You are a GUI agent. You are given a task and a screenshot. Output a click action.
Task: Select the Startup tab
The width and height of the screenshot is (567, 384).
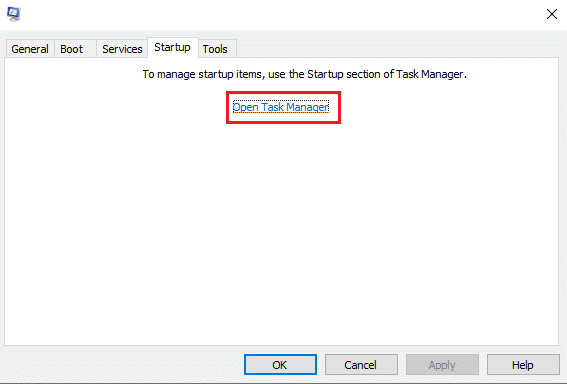[172, 47]
